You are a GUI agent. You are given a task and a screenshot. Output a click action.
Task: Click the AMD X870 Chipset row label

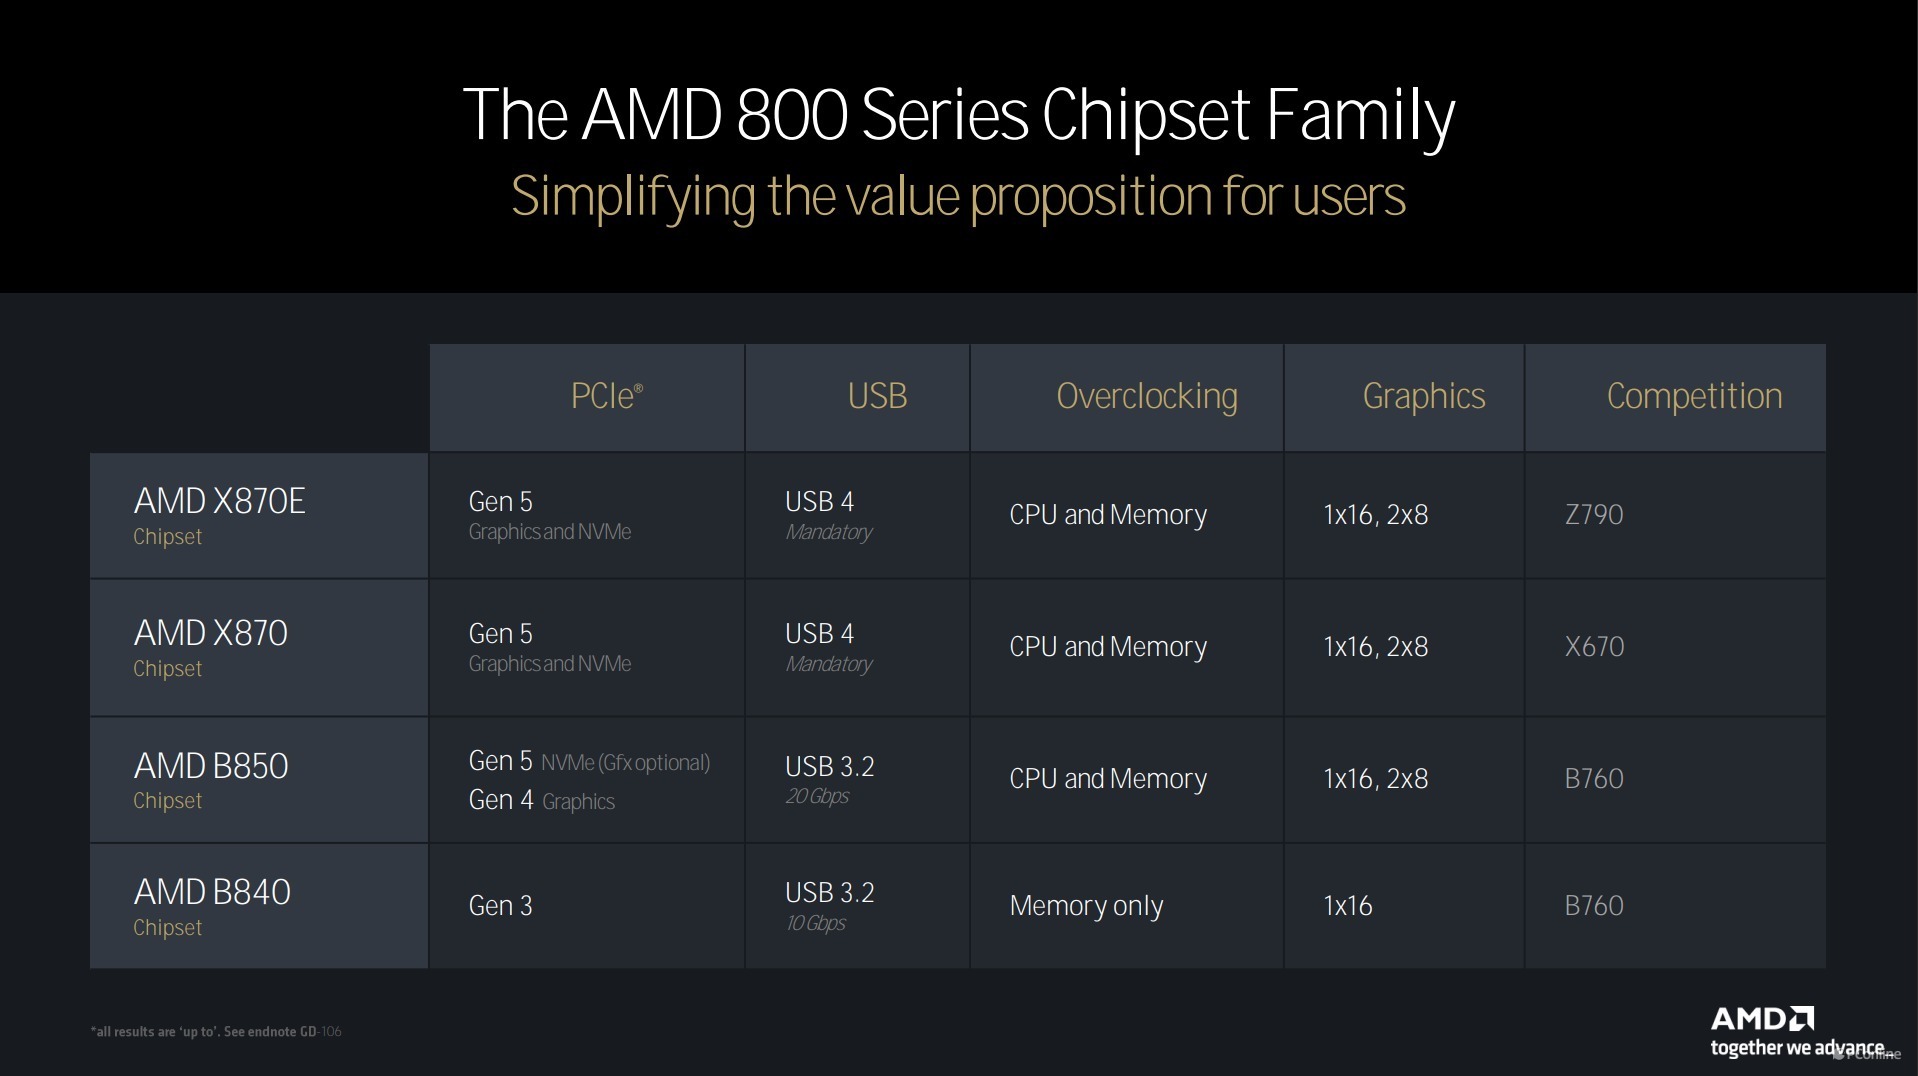pos(210,647)
